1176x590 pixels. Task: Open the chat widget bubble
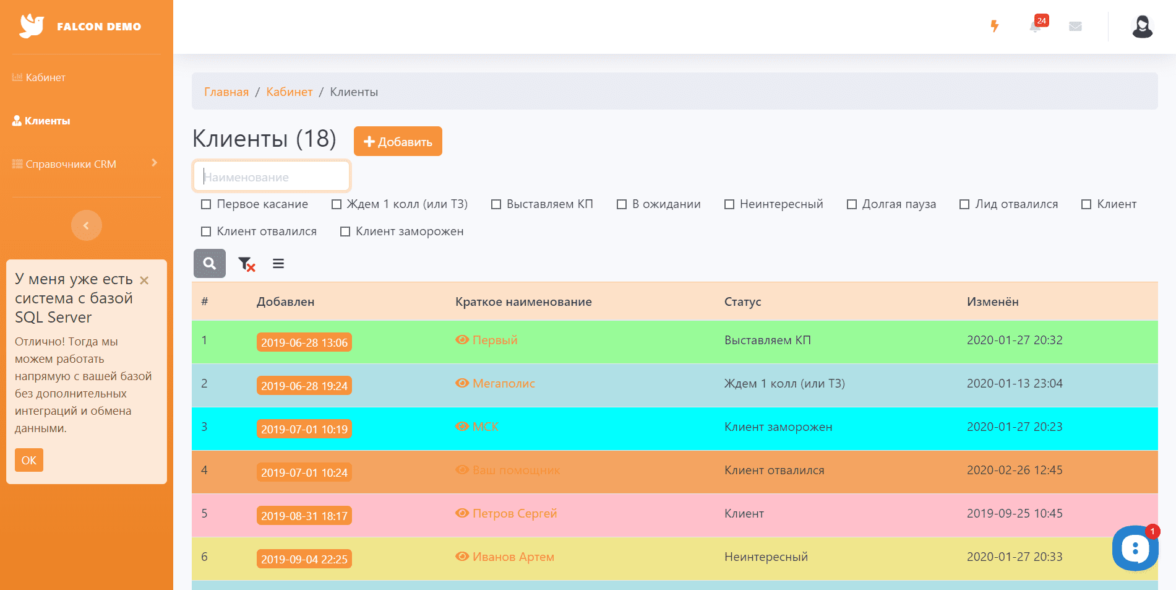coord(1134,548)
